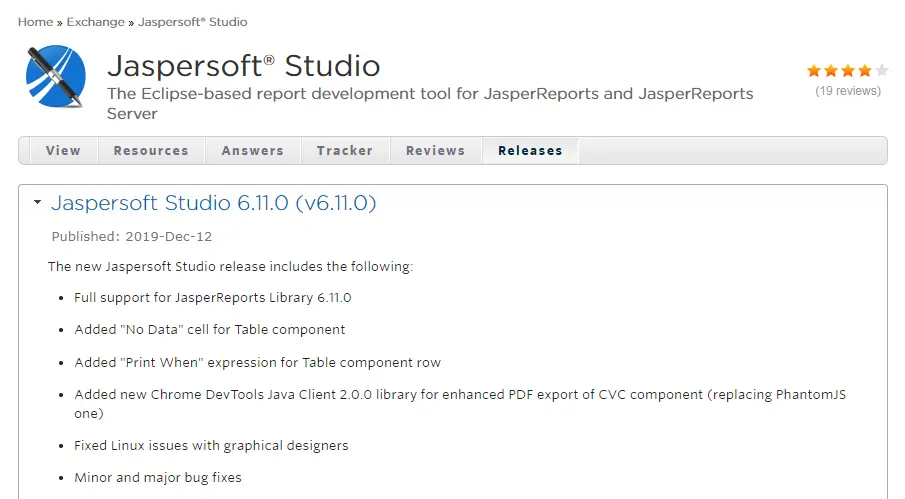Go to Home in the breadcrumb

point(35,22)
